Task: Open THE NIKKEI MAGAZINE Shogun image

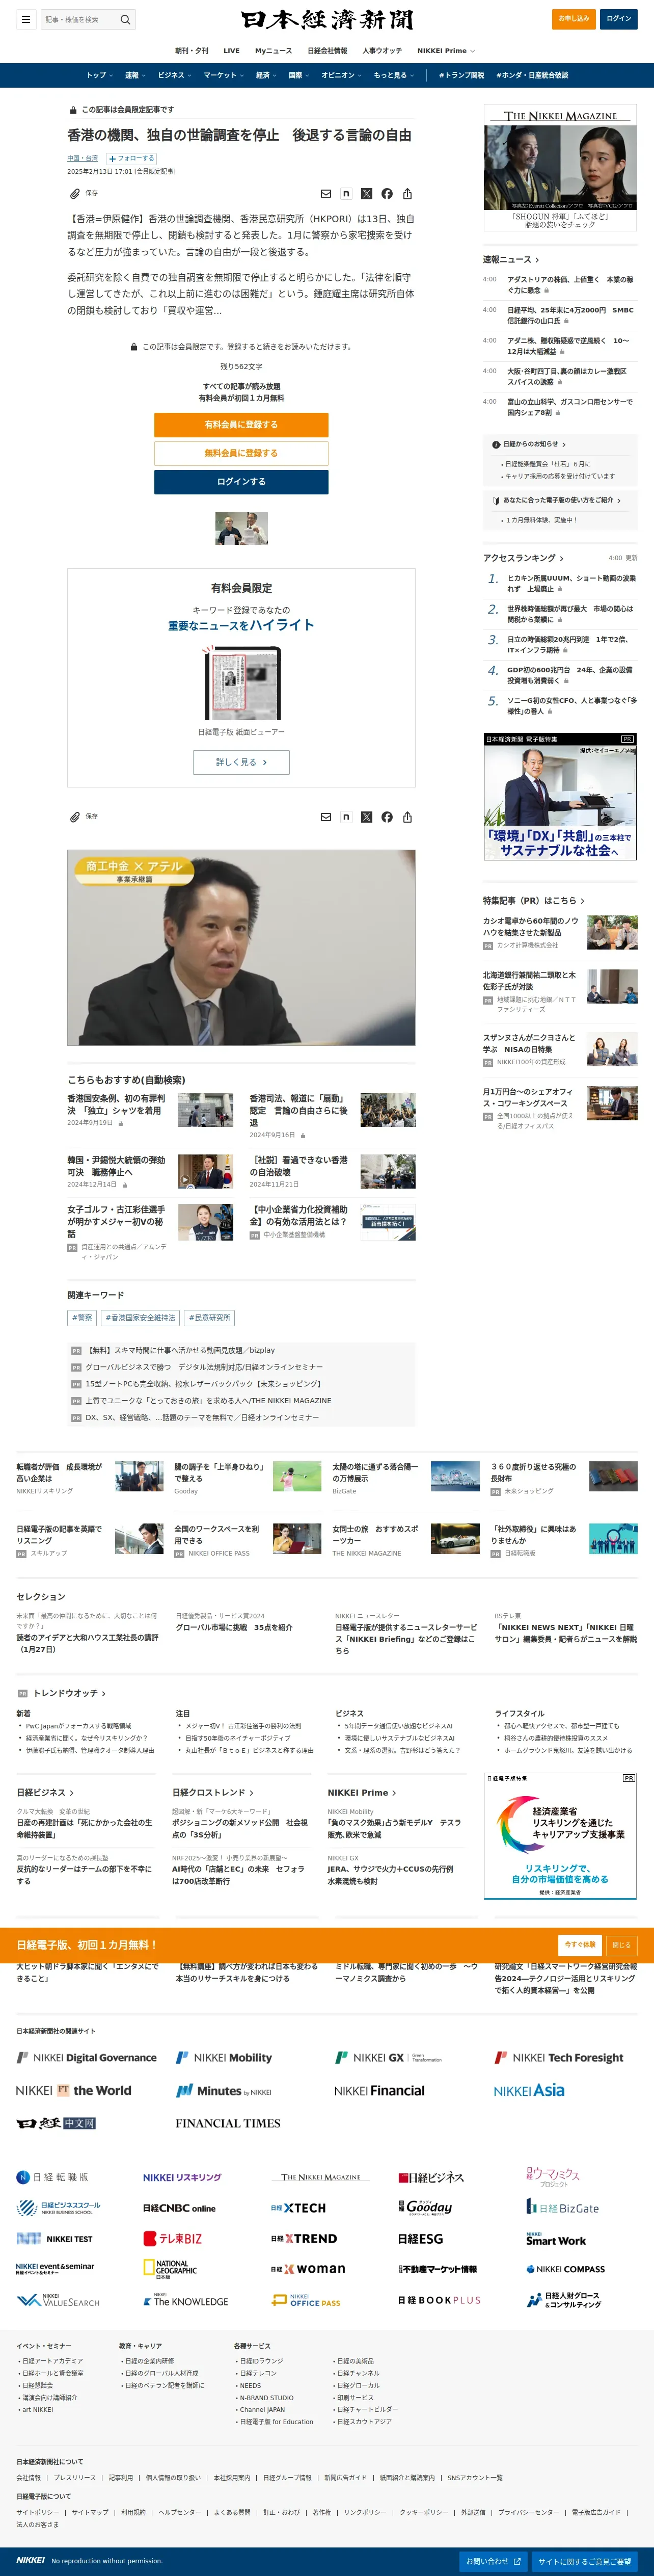Action: pyautogui.click(x=560, y=167)
